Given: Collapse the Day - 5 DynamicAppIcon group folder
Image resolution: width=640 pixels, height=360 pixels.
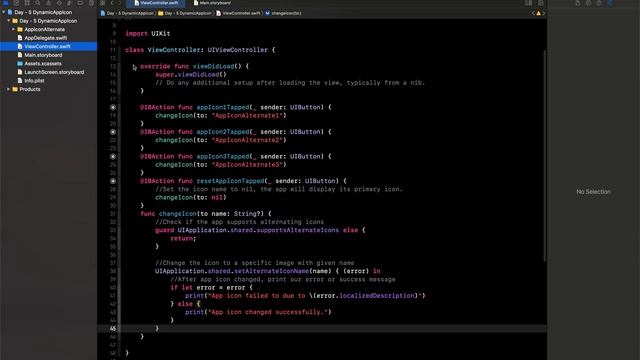Looking at the screenshot, I should point(9,21).
